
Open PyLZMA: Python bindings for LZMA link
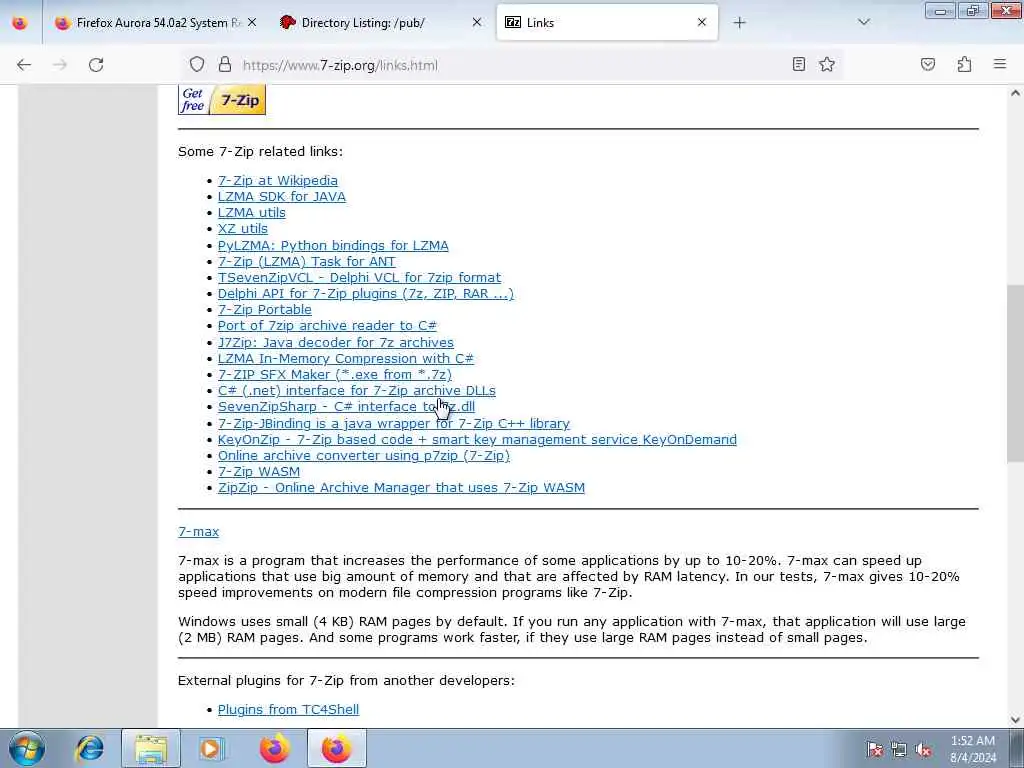click(333, 246)
